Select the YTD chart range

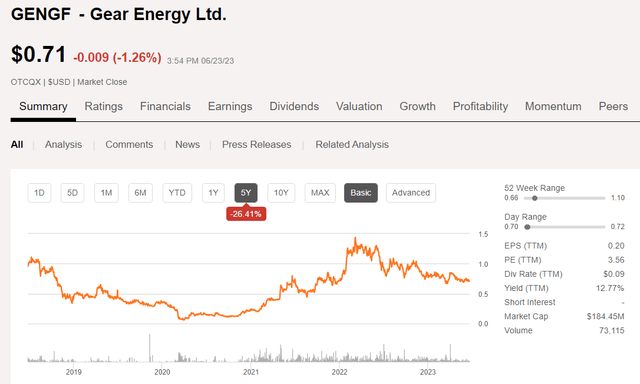177,193
